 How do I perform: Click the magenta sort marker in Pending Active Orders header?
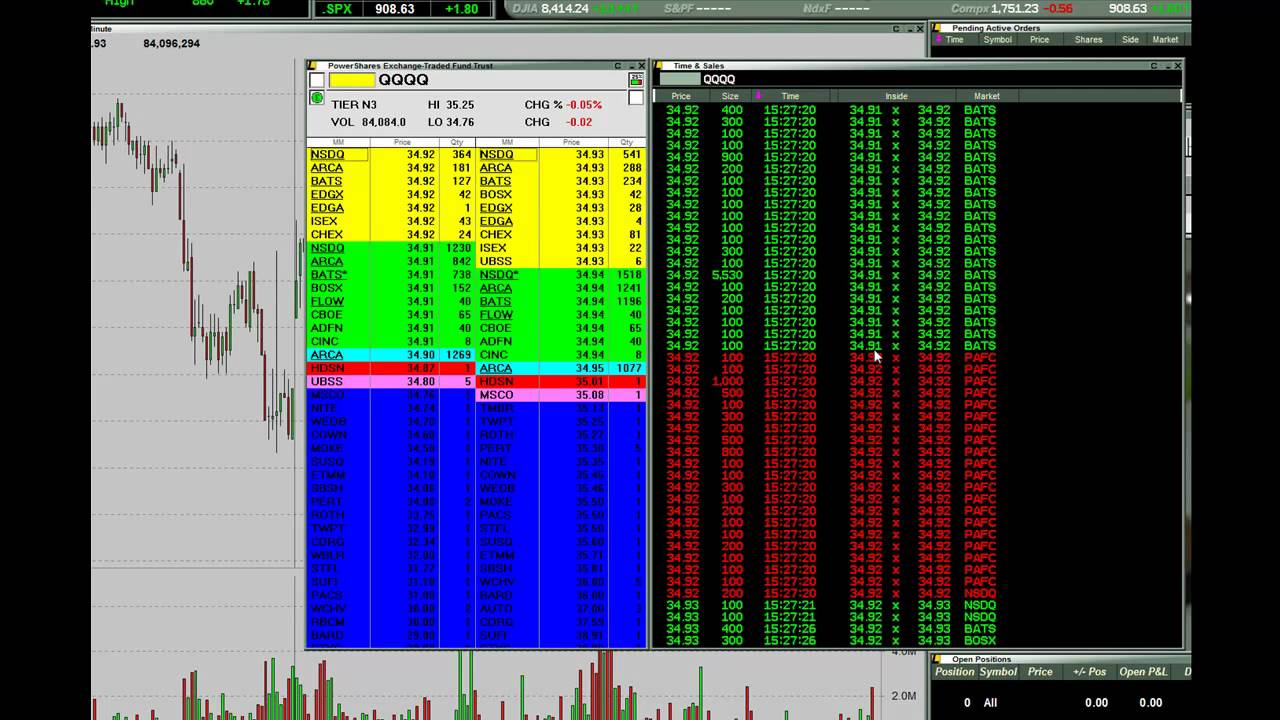click(937, 40)
